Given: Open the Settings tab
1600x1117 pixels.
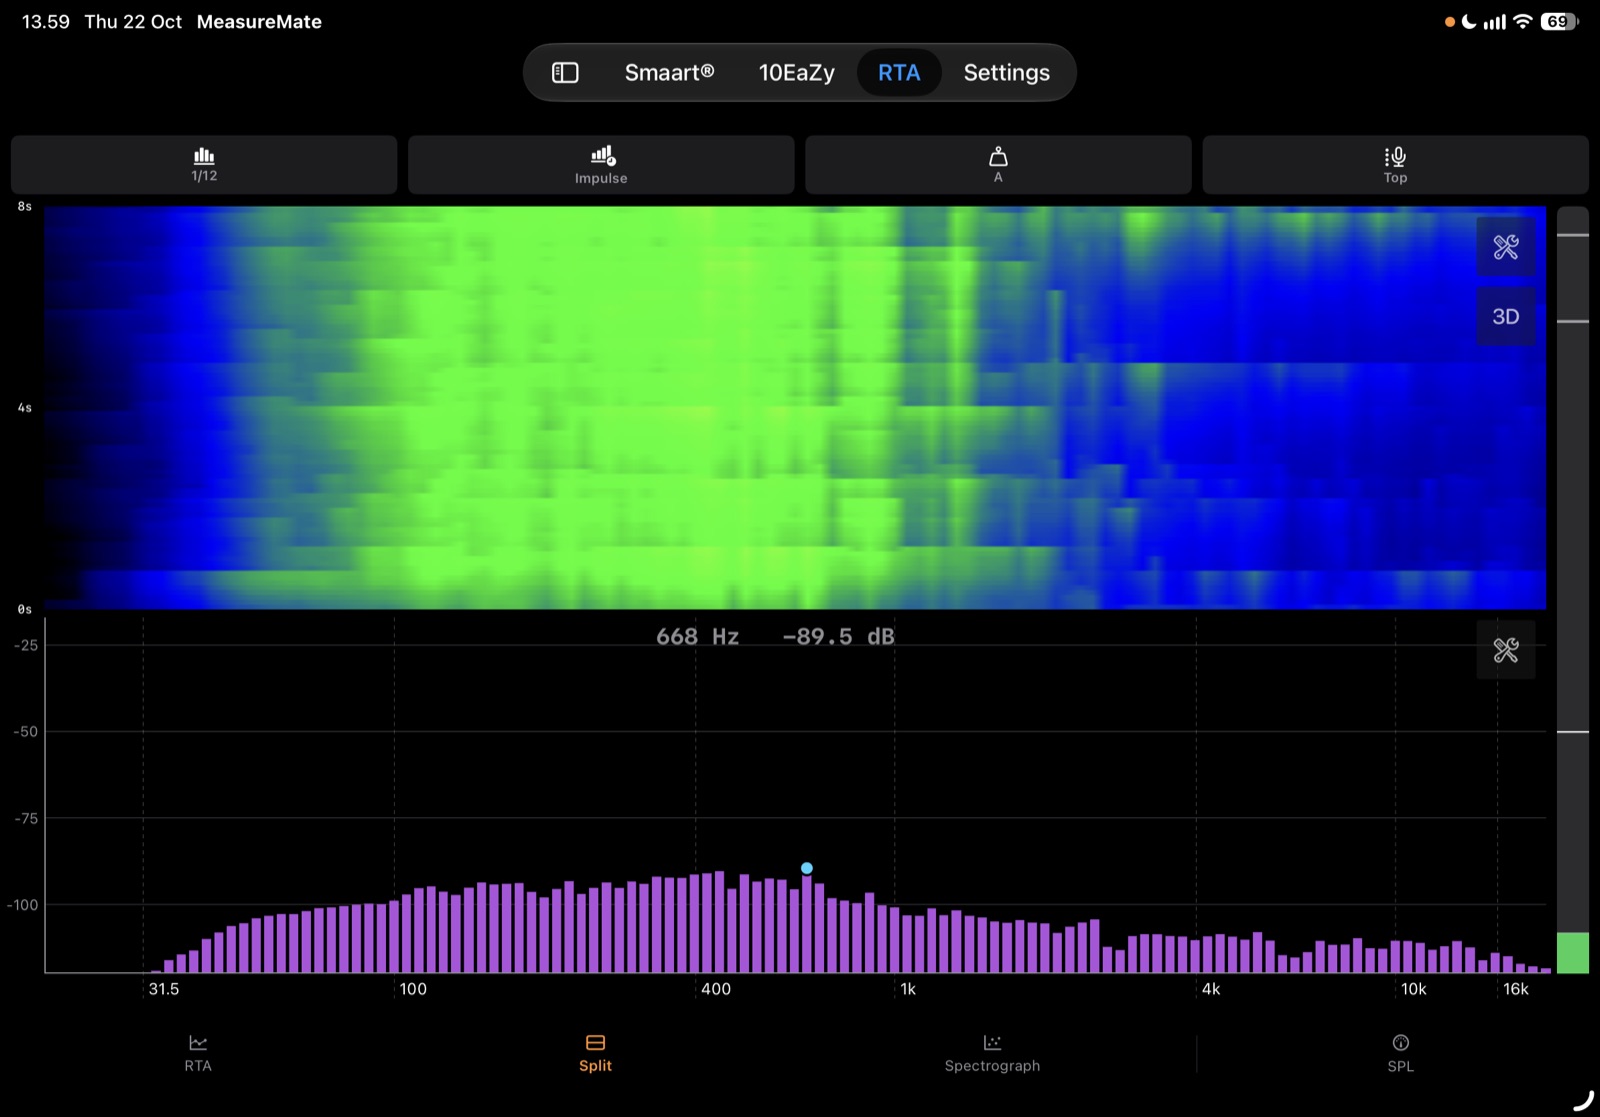Looking at the screenshot, I should click(1006, 72).
